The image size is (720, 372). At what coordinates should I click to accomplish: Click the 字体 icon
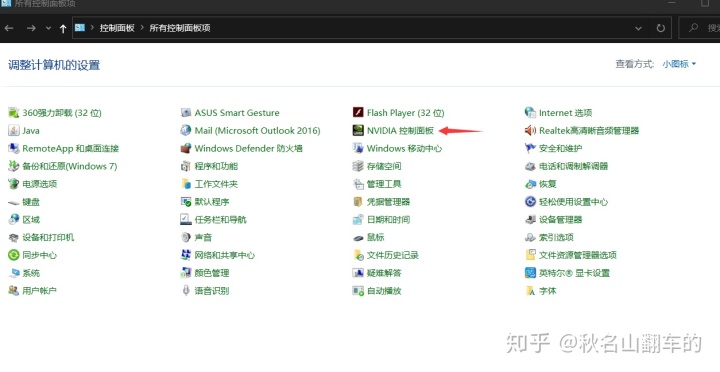530,291
